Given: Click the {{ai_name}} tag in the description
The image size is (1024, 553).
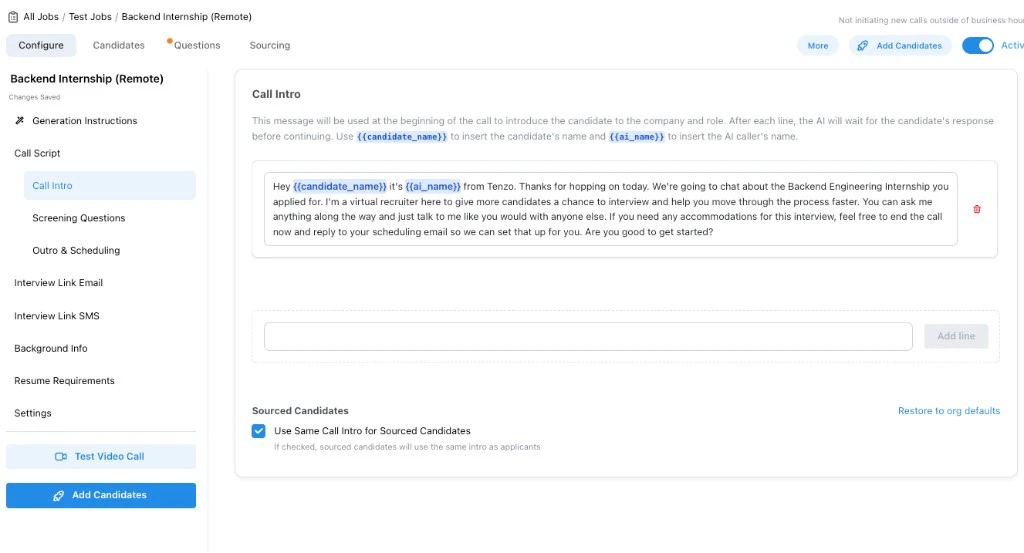Looking at the screenshot, I should click(x=636, y=136).
